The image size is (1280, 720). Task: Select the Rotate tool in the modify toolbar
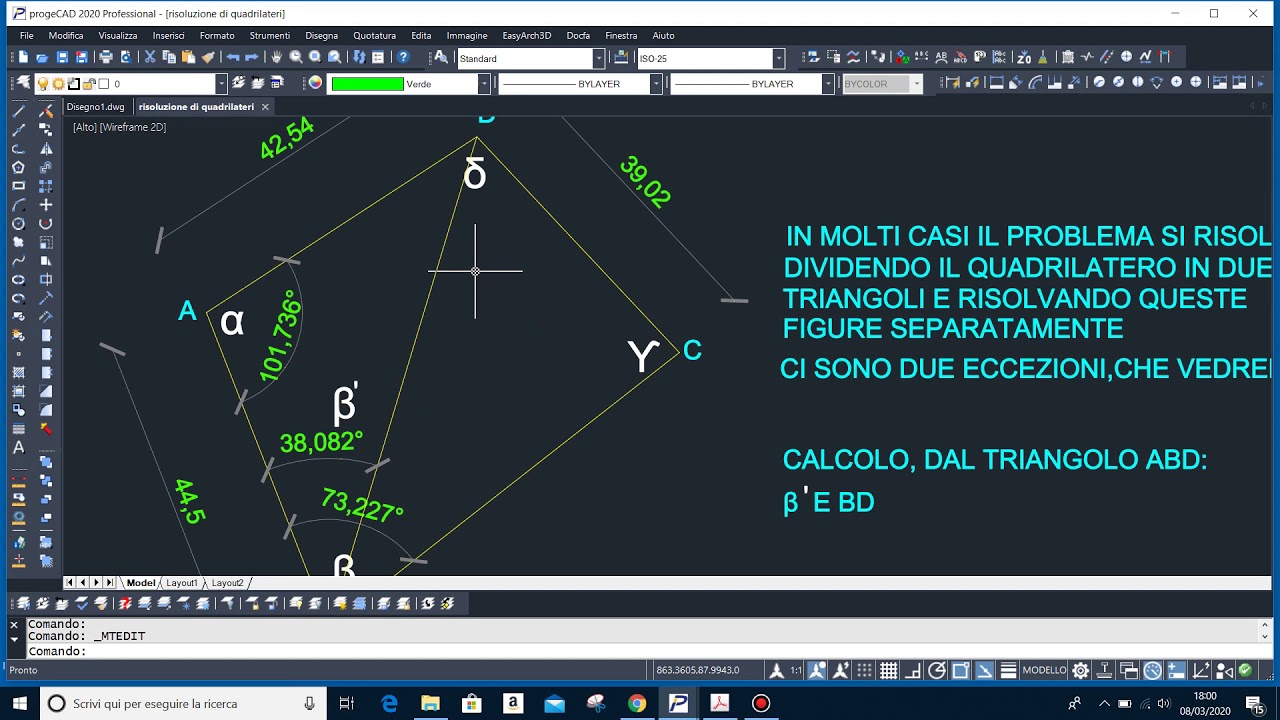tap(46, 224)
